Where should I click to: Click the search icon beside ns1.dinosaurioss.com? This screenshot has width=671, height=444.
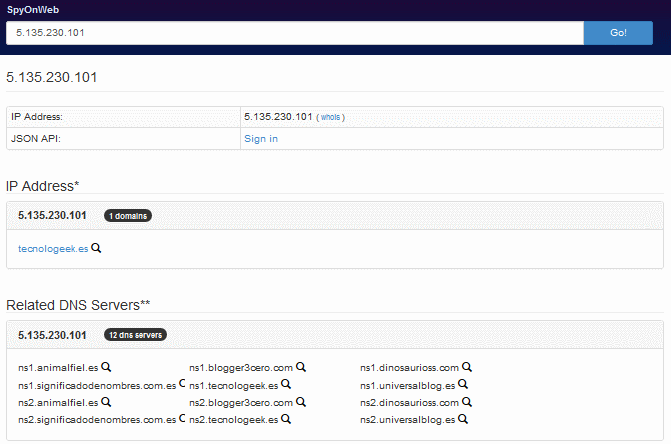pos(467,367)
